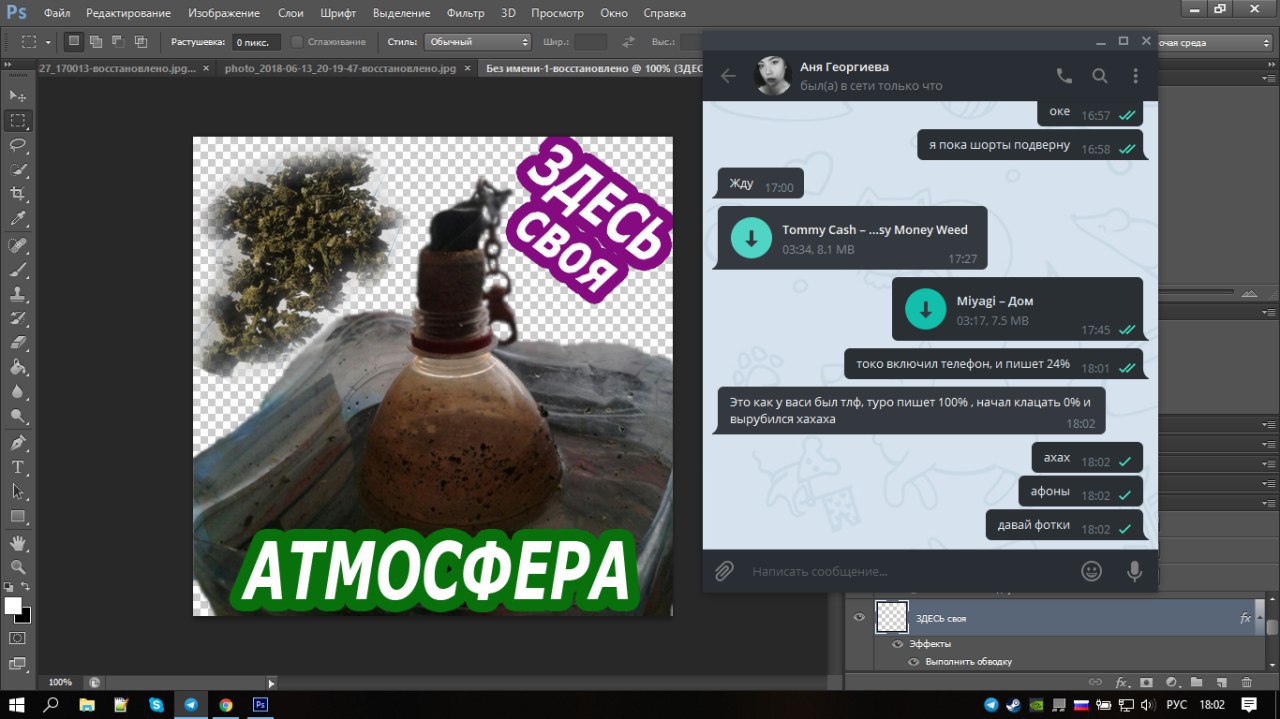1280x719 pixels.
Task: Toggle "Выполнить обводку" stroke effect visibility
Action: [913, 662]
